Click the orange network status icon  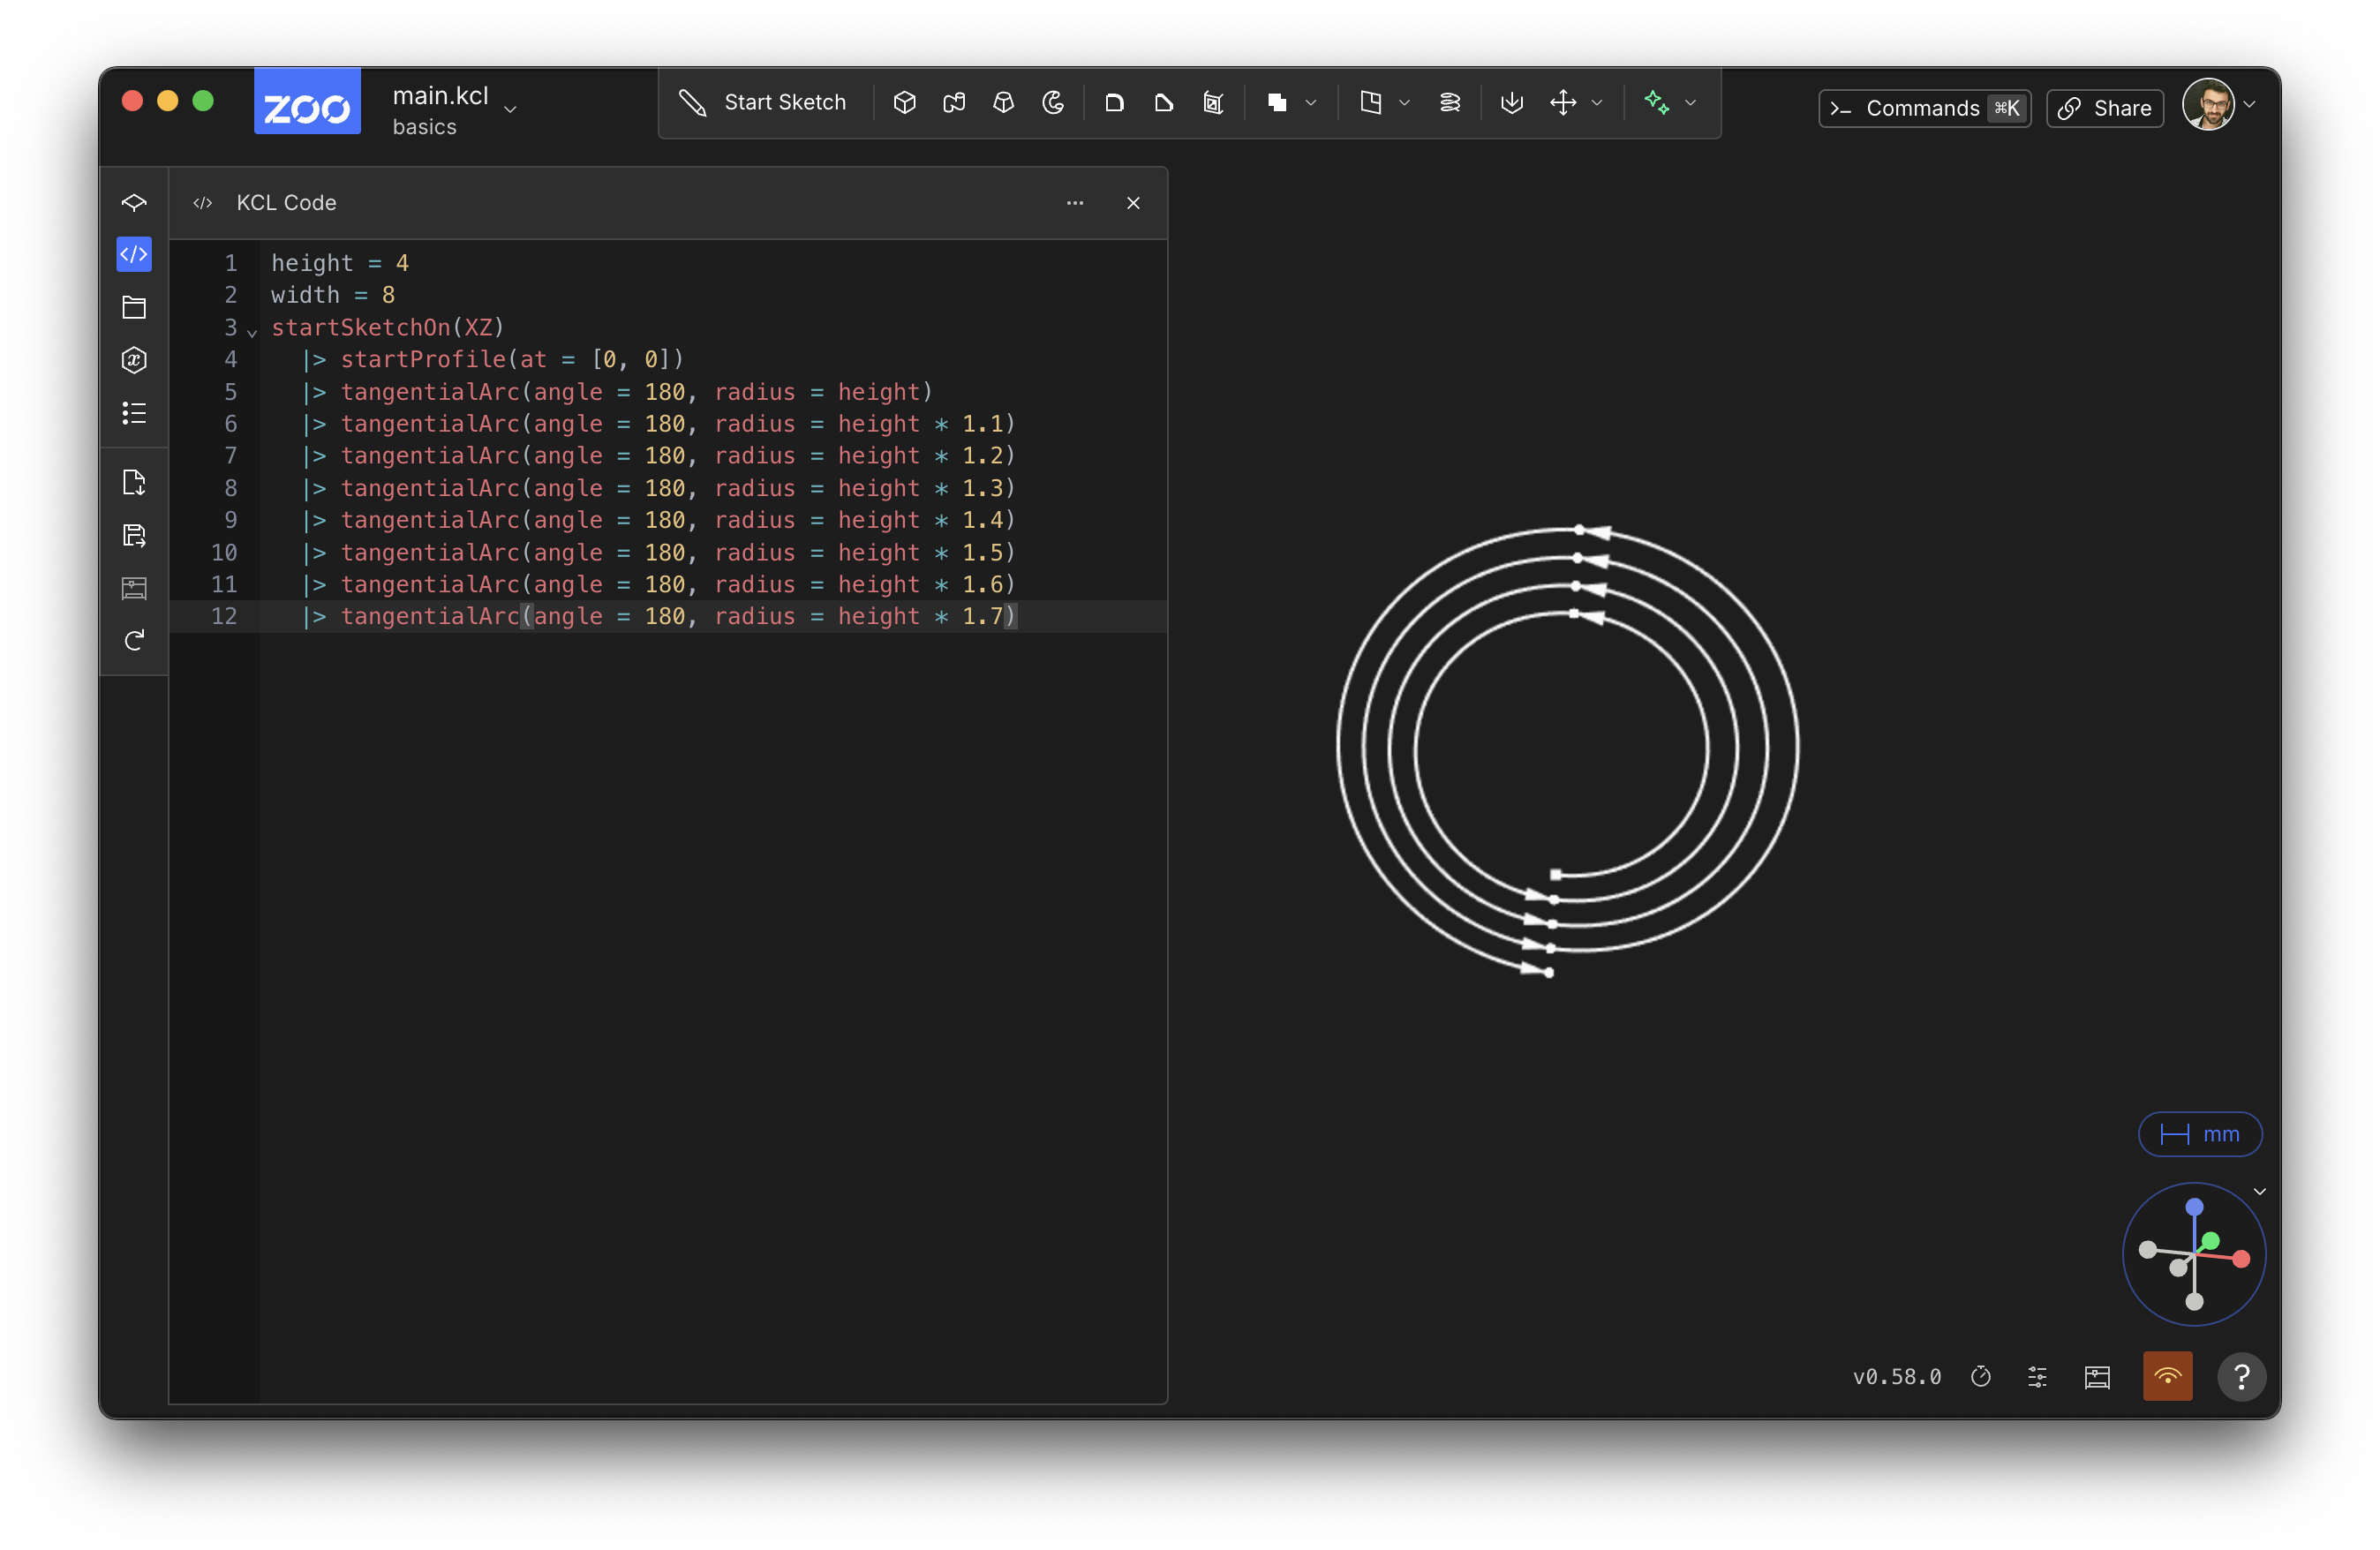pos(2167,1377)
